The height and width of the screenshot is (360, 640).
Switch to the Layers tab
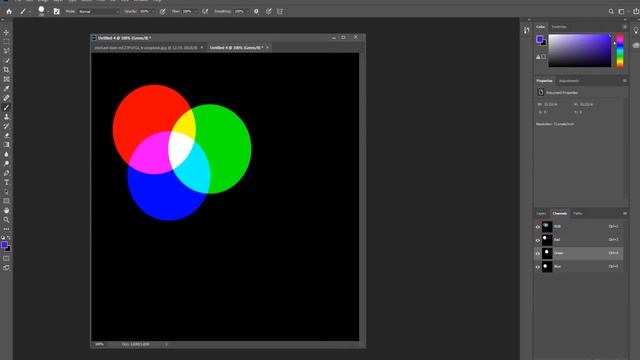coord(541,213)
